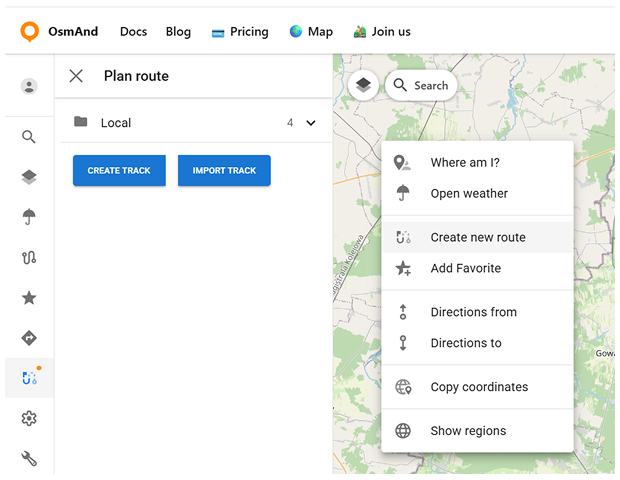Viewport: 620px width, 480px height.
Task: Close the Plan route panel
Action: pyautogui.click(x=76, y=76)
